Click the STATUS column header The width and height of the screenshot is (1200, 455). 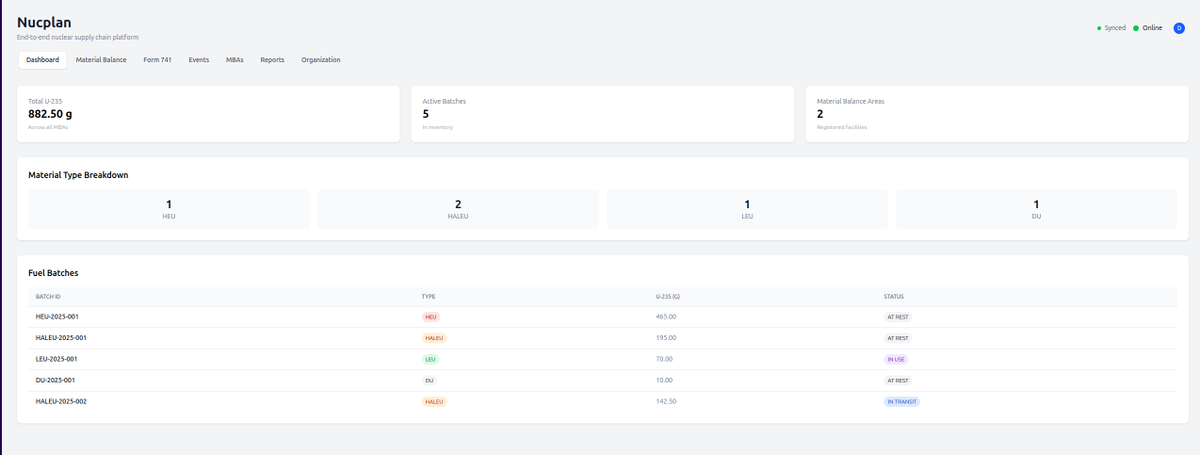(x=894, y=297)
